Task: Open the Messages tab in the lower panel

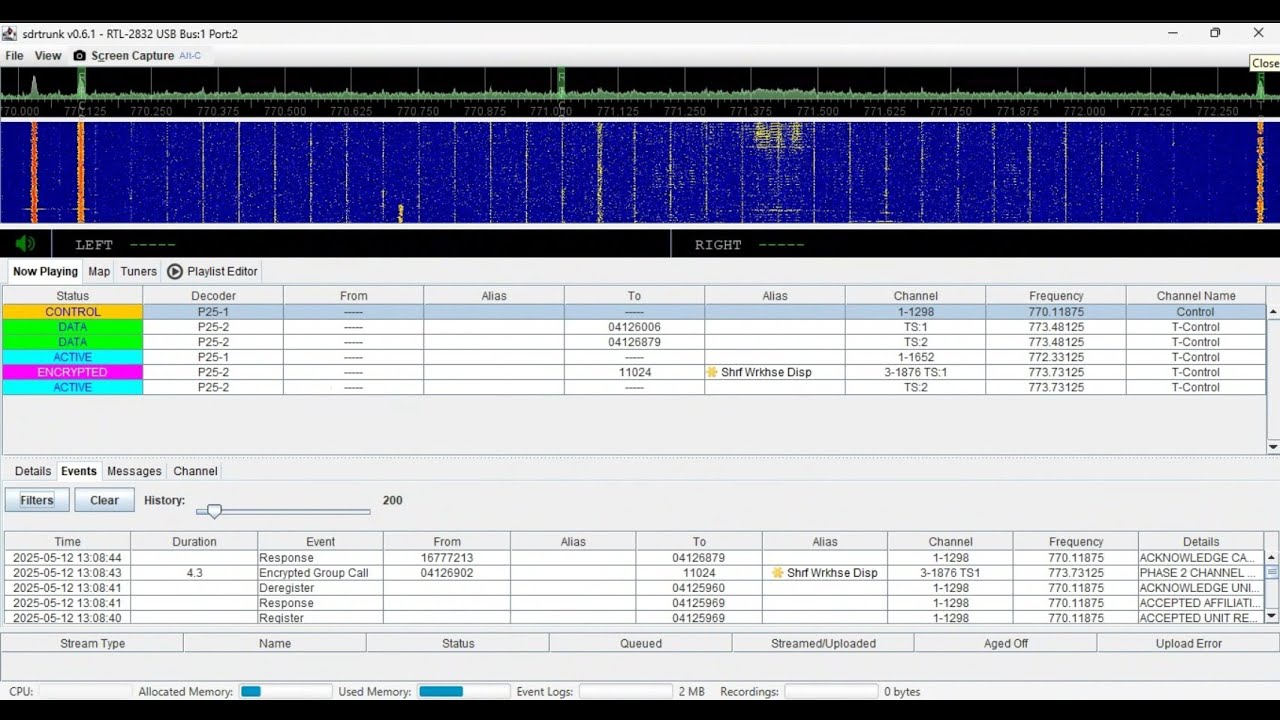Action: tap(134, 471)
